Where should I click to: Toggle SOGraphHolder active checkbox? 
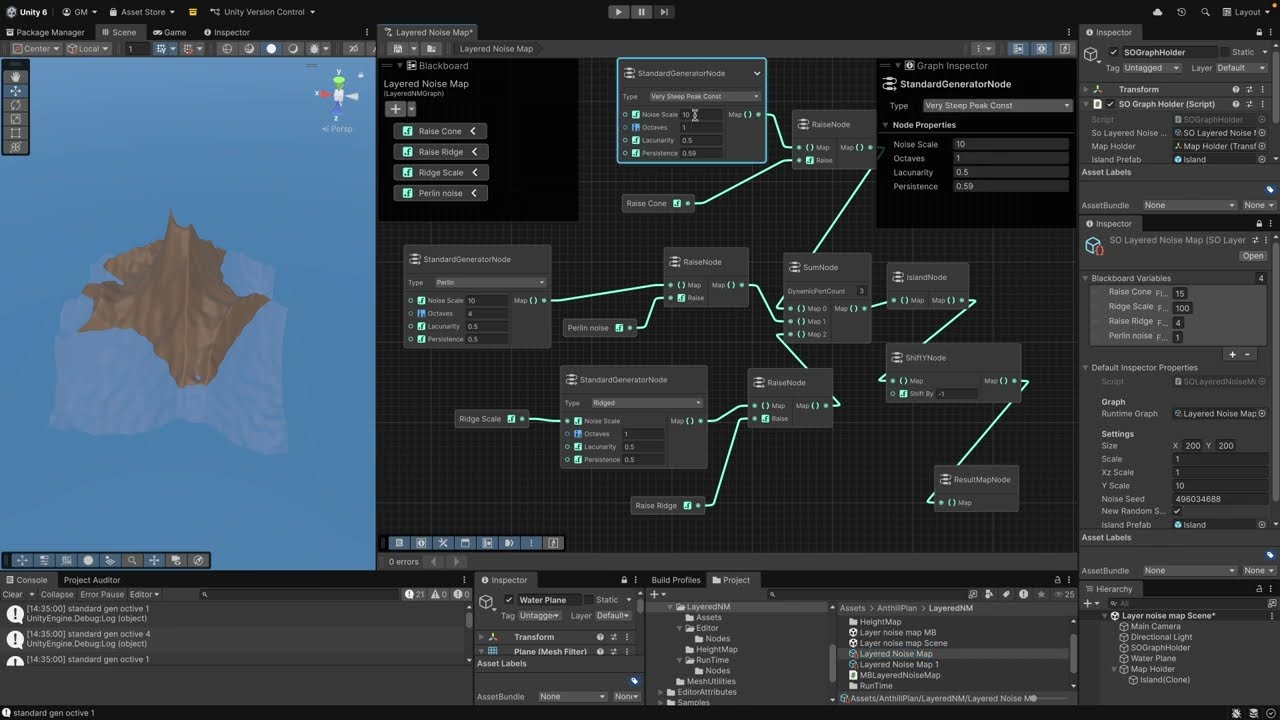click(1114, 52)
